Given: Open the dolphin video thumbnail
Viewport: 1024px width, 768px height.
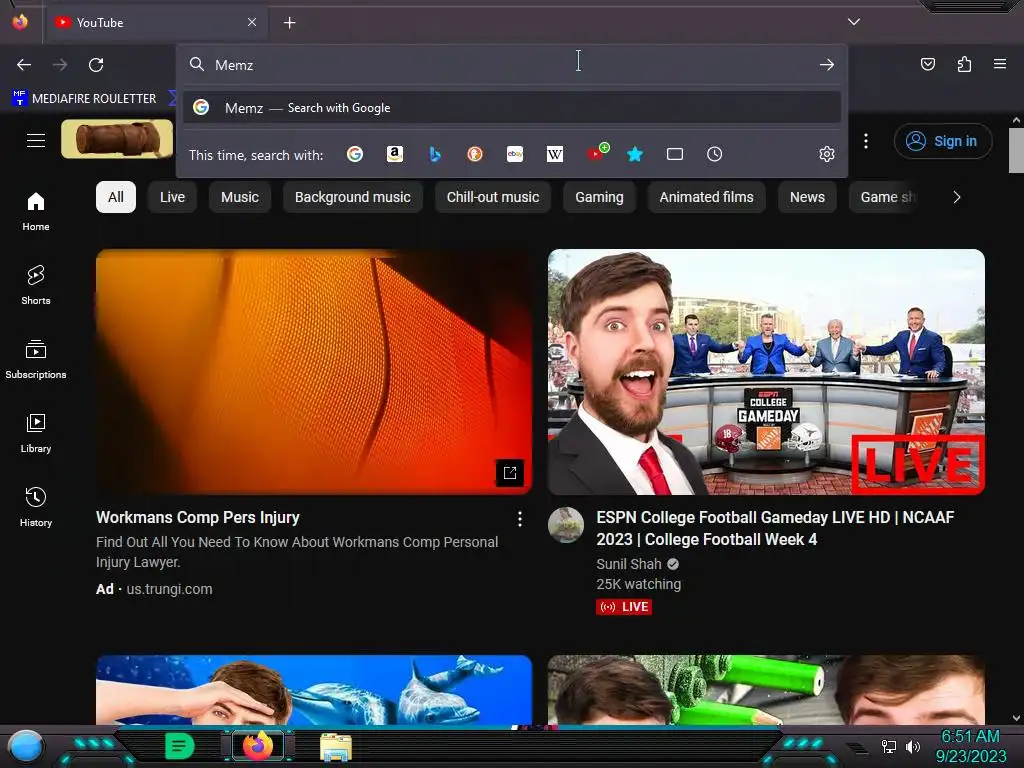Looking at the screenshot, I should pyautogui.click(x=314, y=690).
